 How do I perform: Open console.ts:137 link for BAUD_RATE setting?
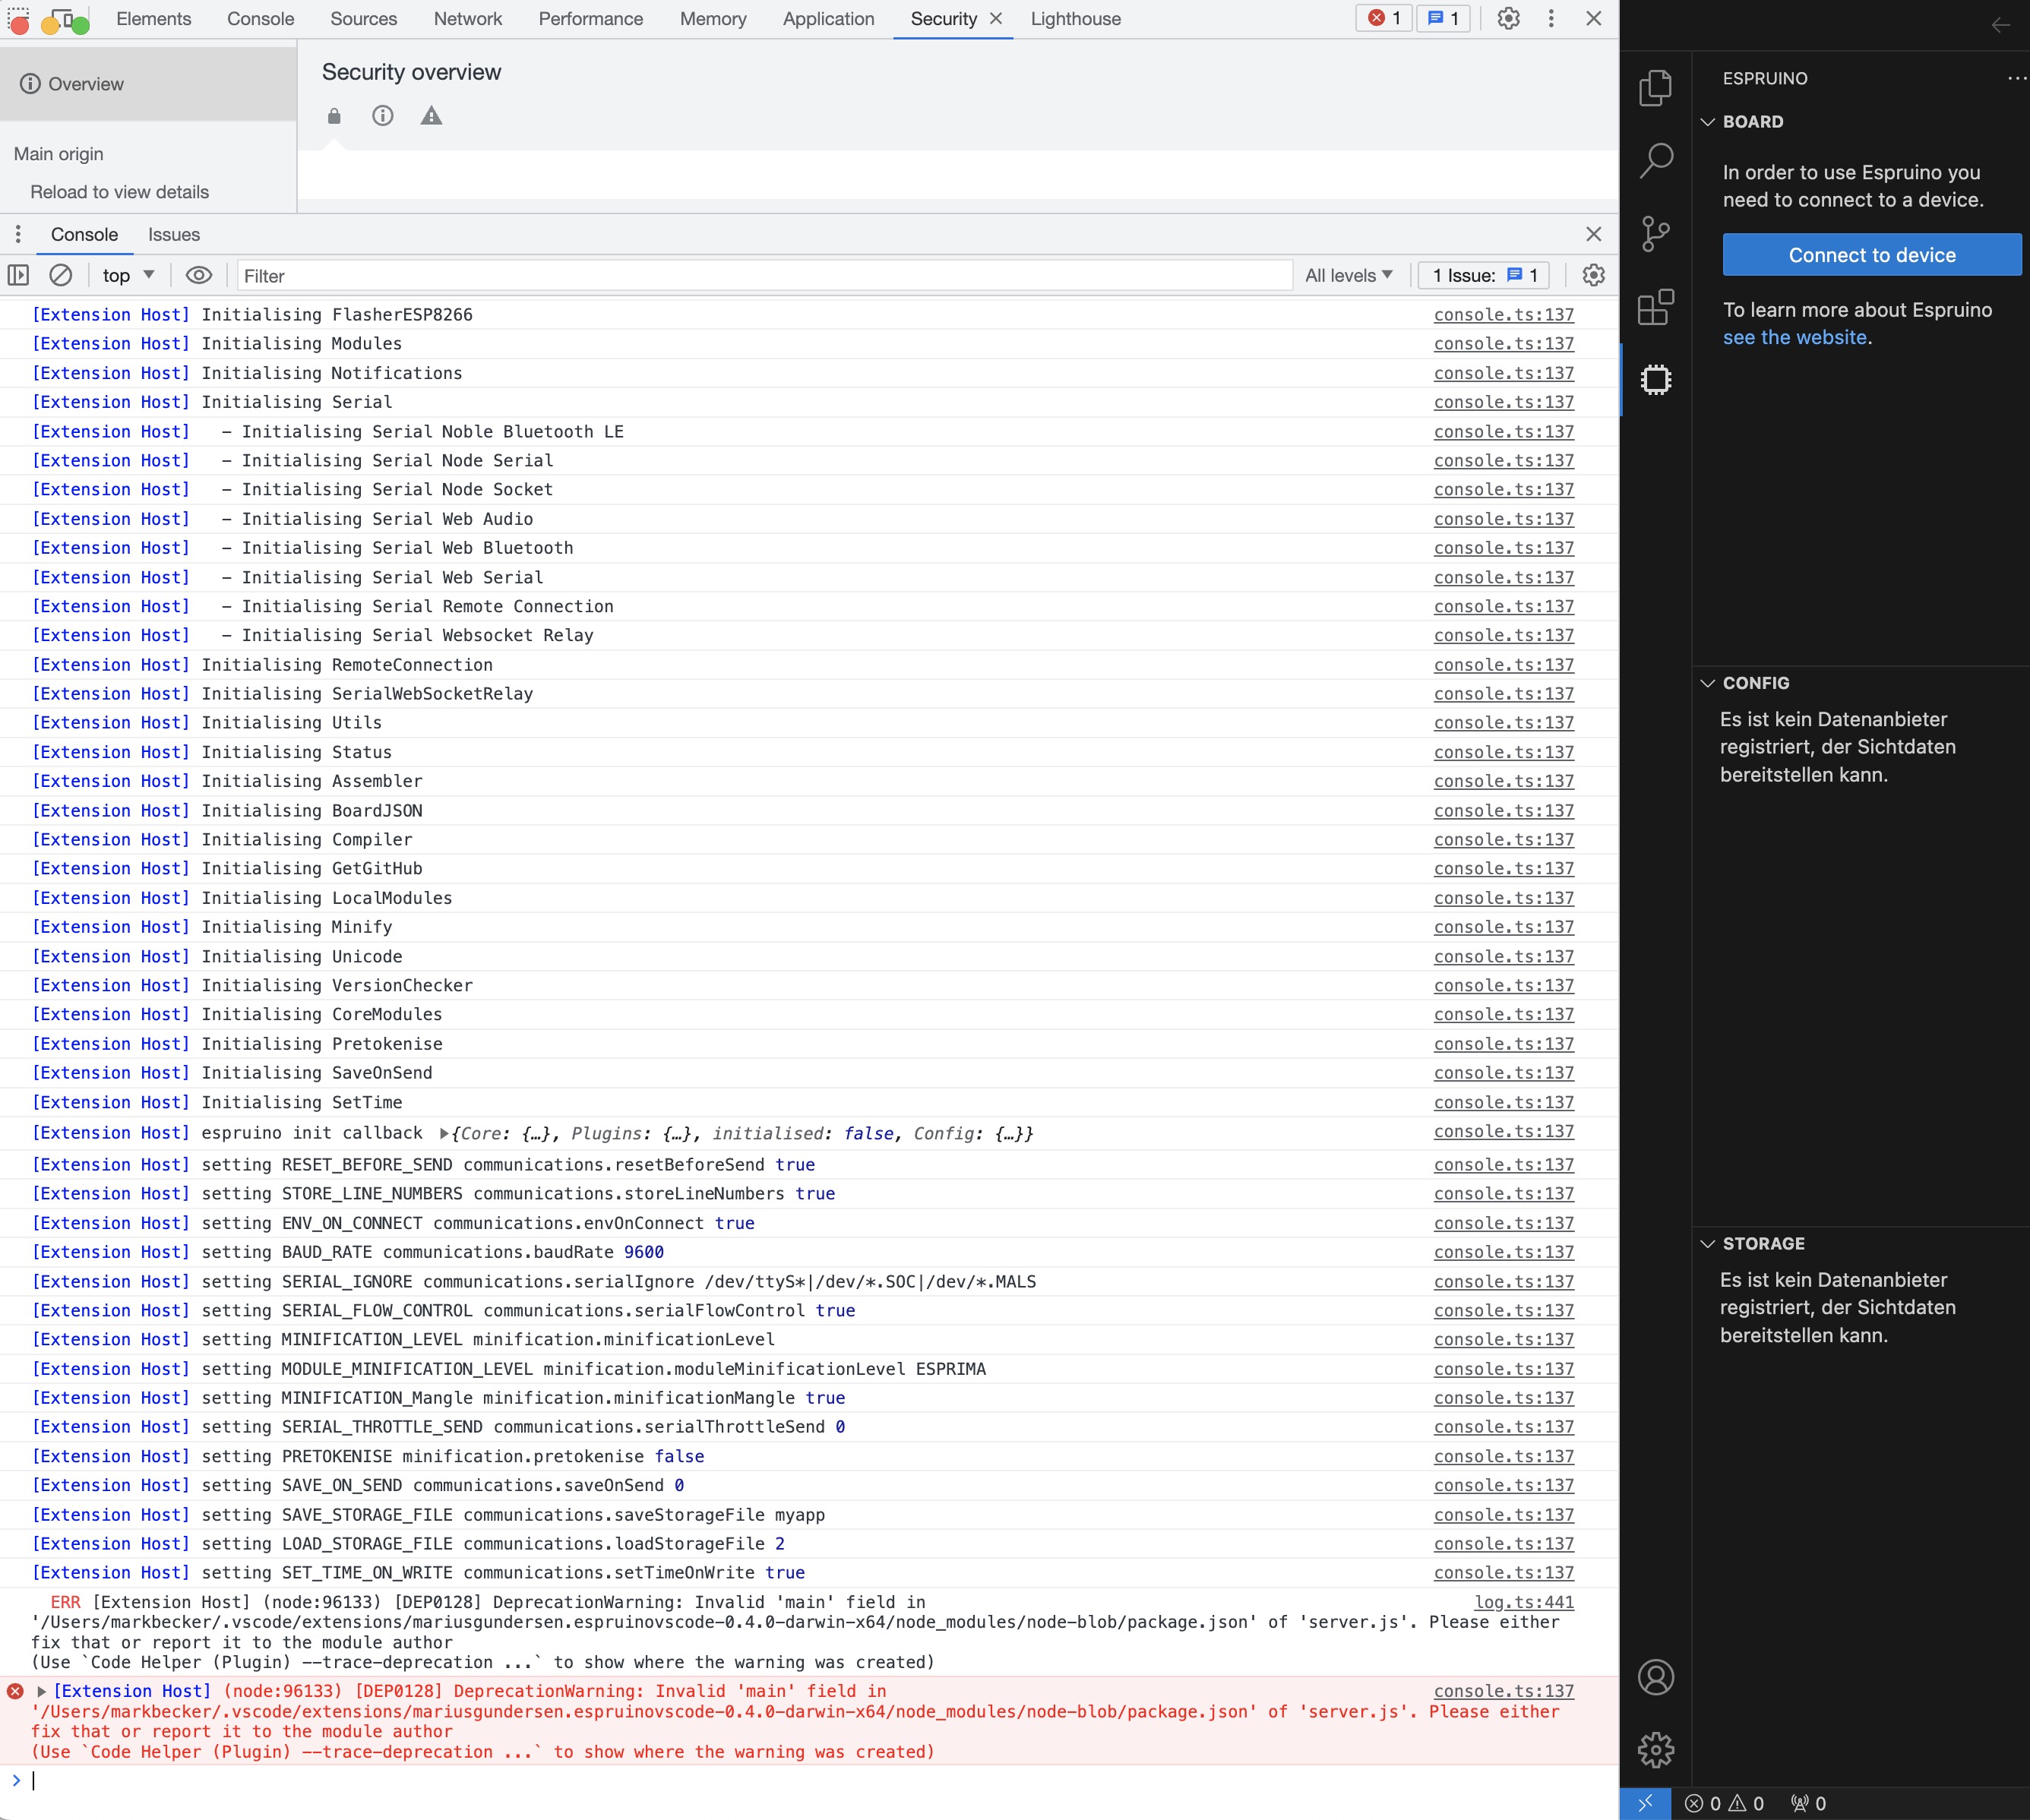coord(1503,1252)
